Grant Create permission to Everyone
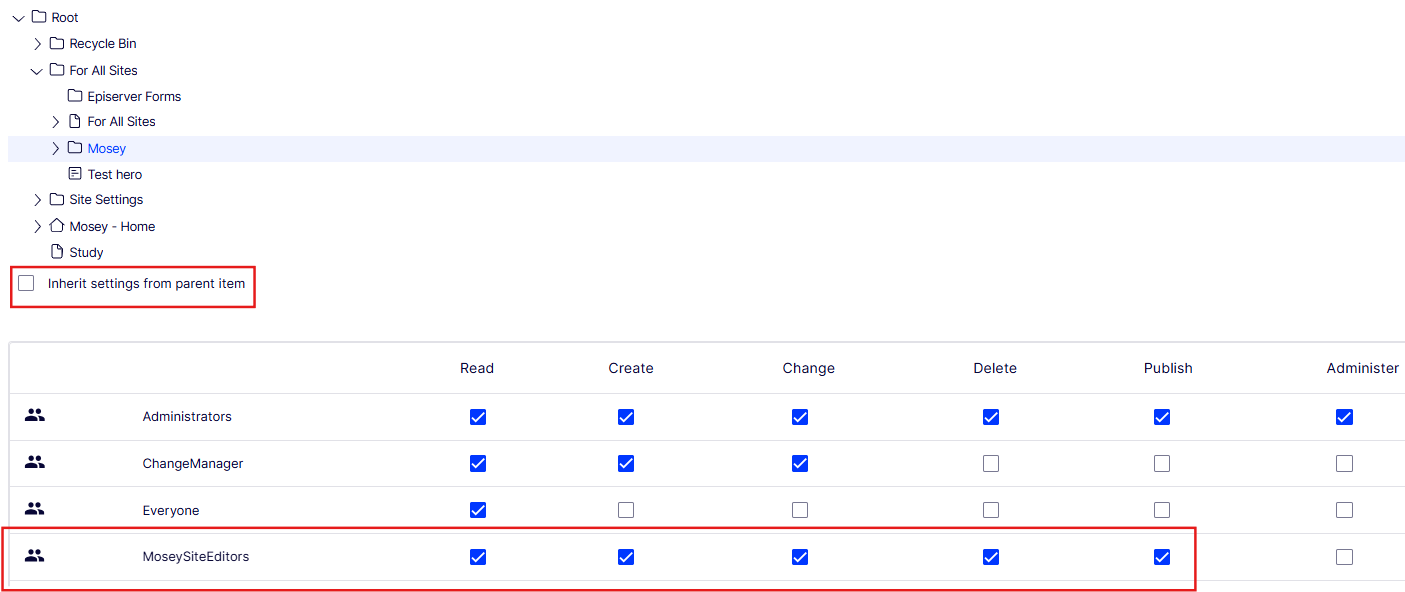The height and width of the screenshot is (592, 1405). click(x=625, y=510)
